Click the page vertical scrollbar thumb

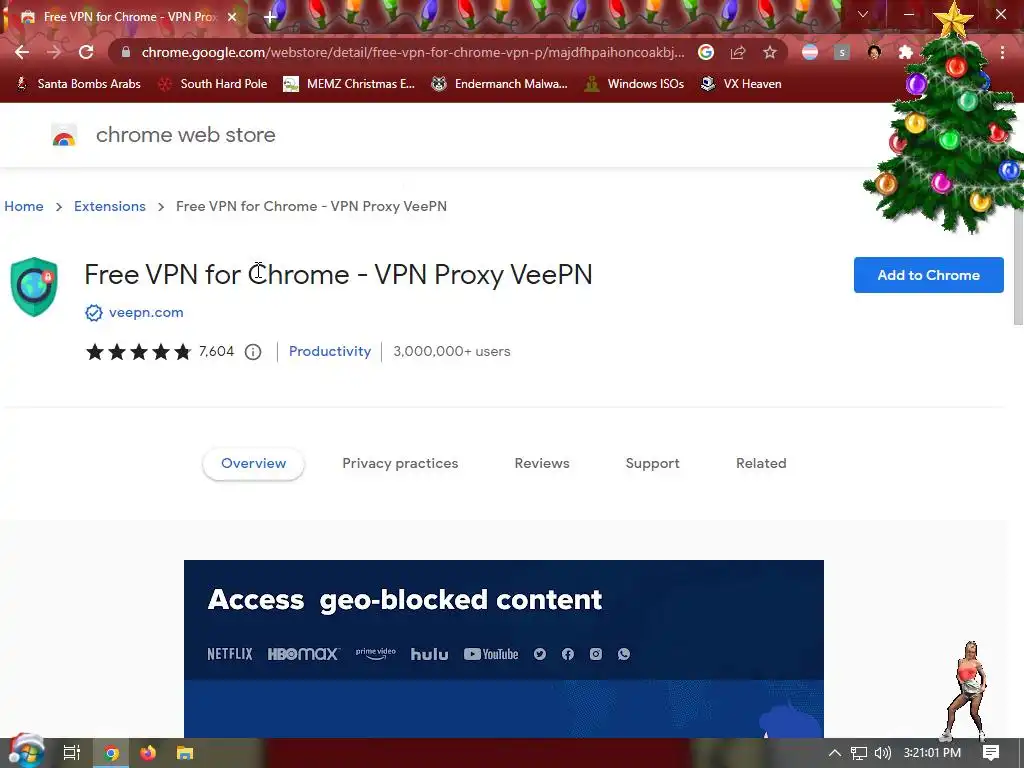[1018, 261]
